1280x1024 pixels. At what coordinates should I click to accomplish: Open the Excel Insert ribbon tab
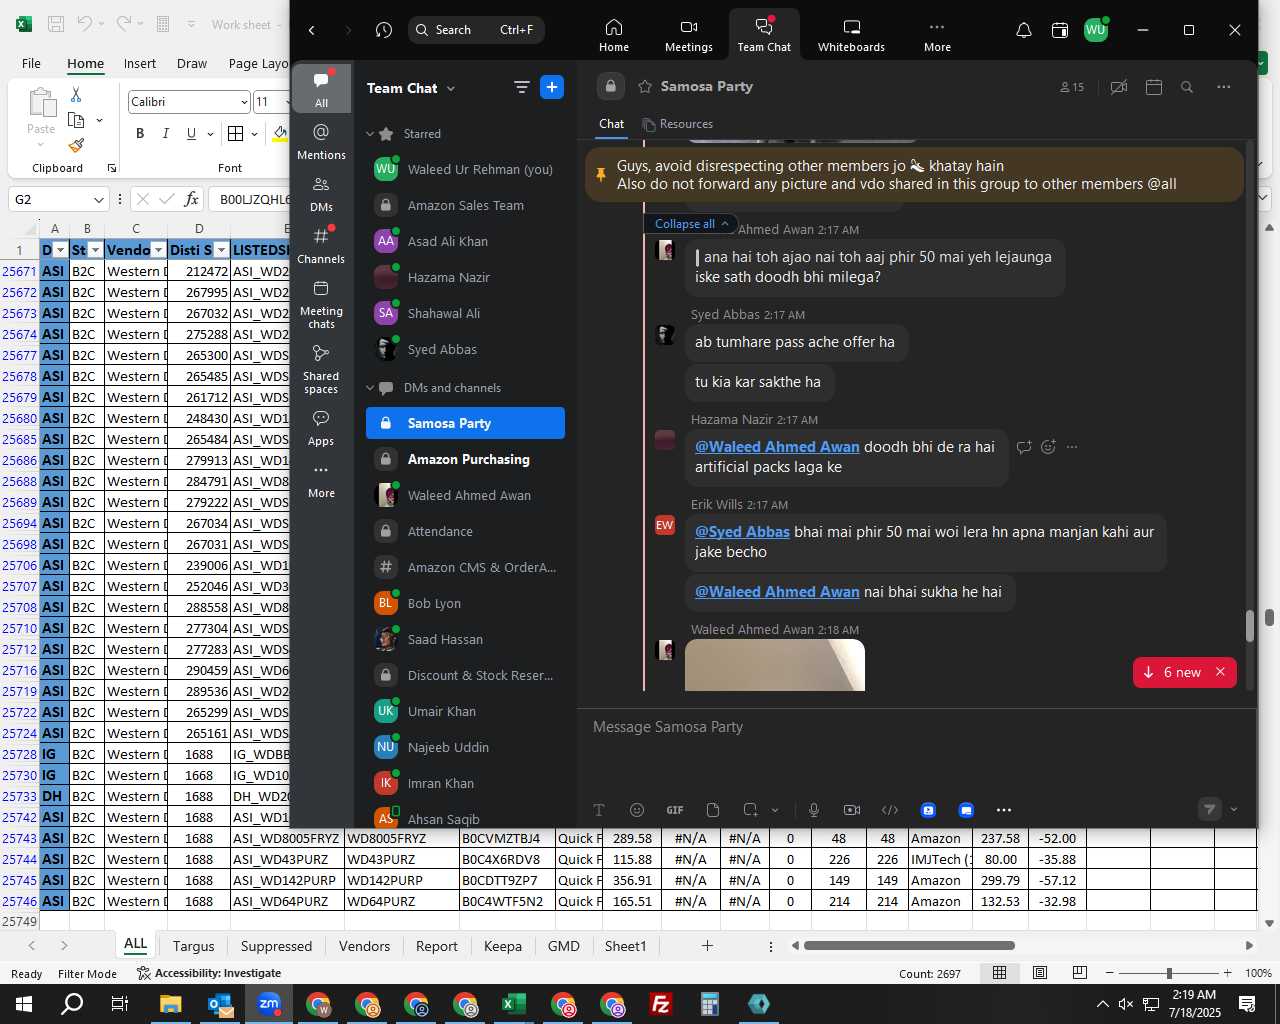click(x=140, y=63)
